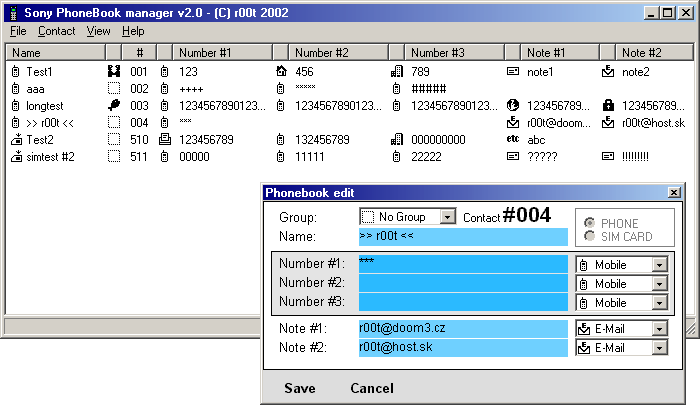Click the e-mail icon beside note2

tap(608, 71)
